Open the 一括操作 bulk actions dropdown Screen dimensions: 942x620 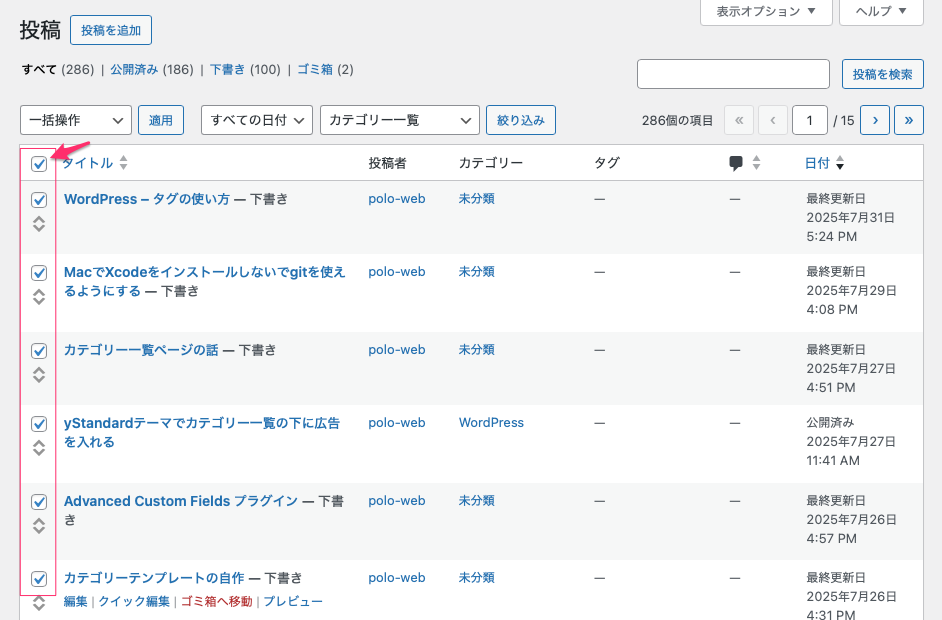76,120
